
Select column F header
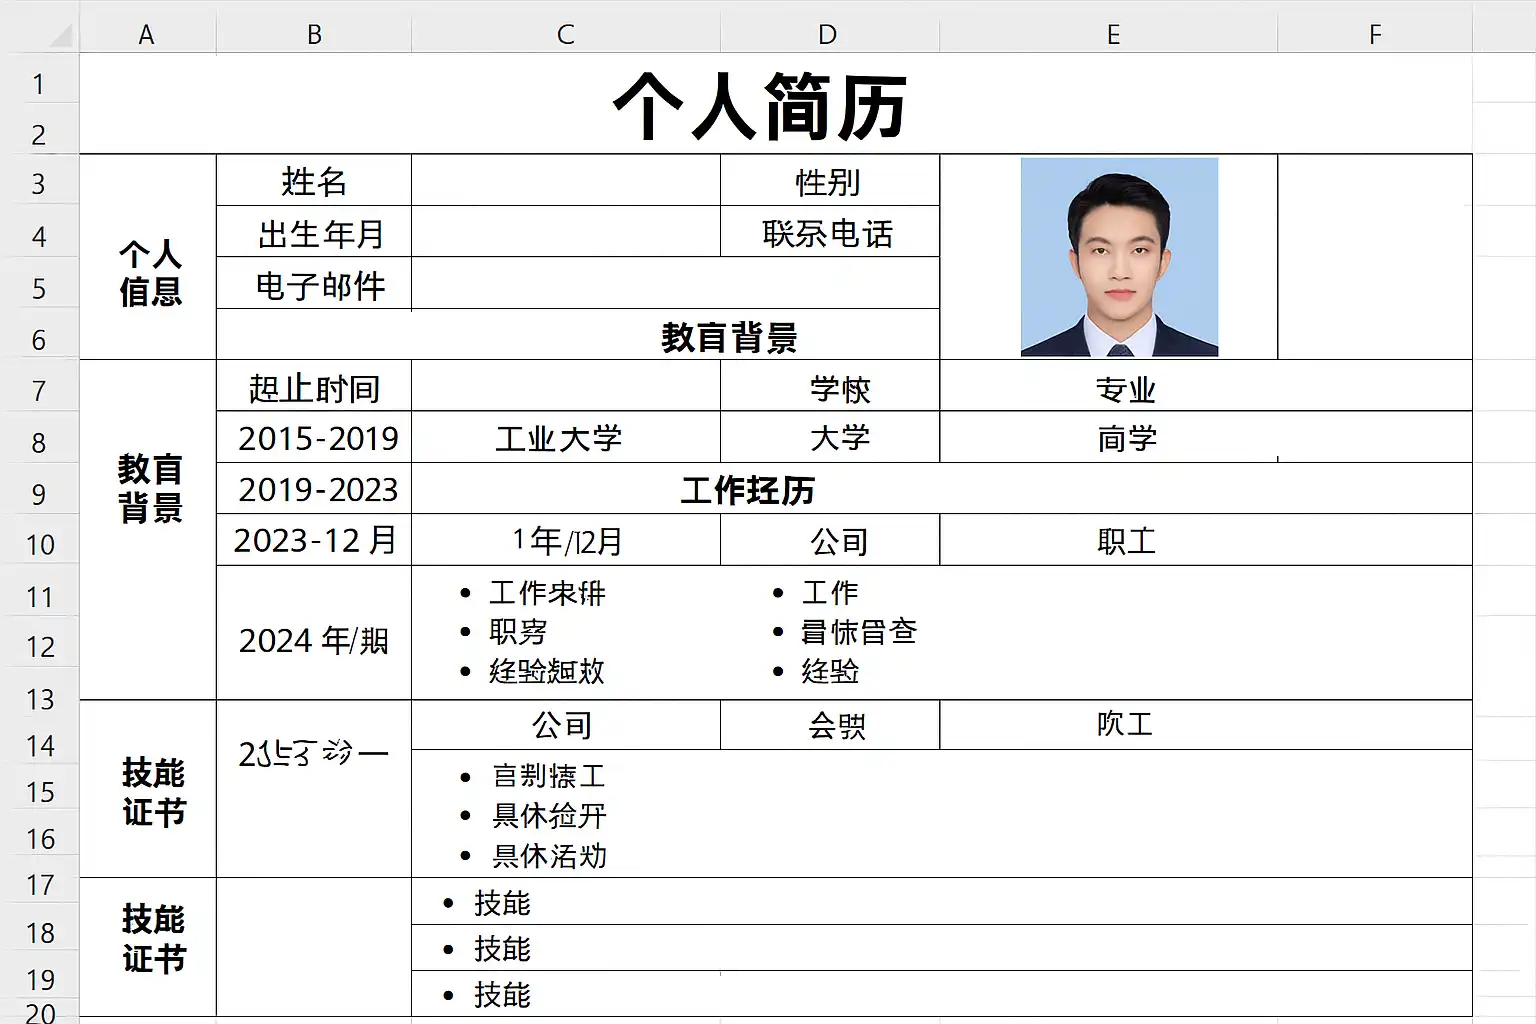1375,35
